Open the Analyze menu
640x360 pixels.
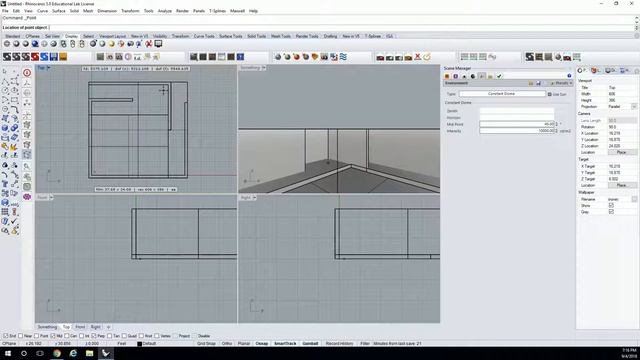(x=164, y=11)
